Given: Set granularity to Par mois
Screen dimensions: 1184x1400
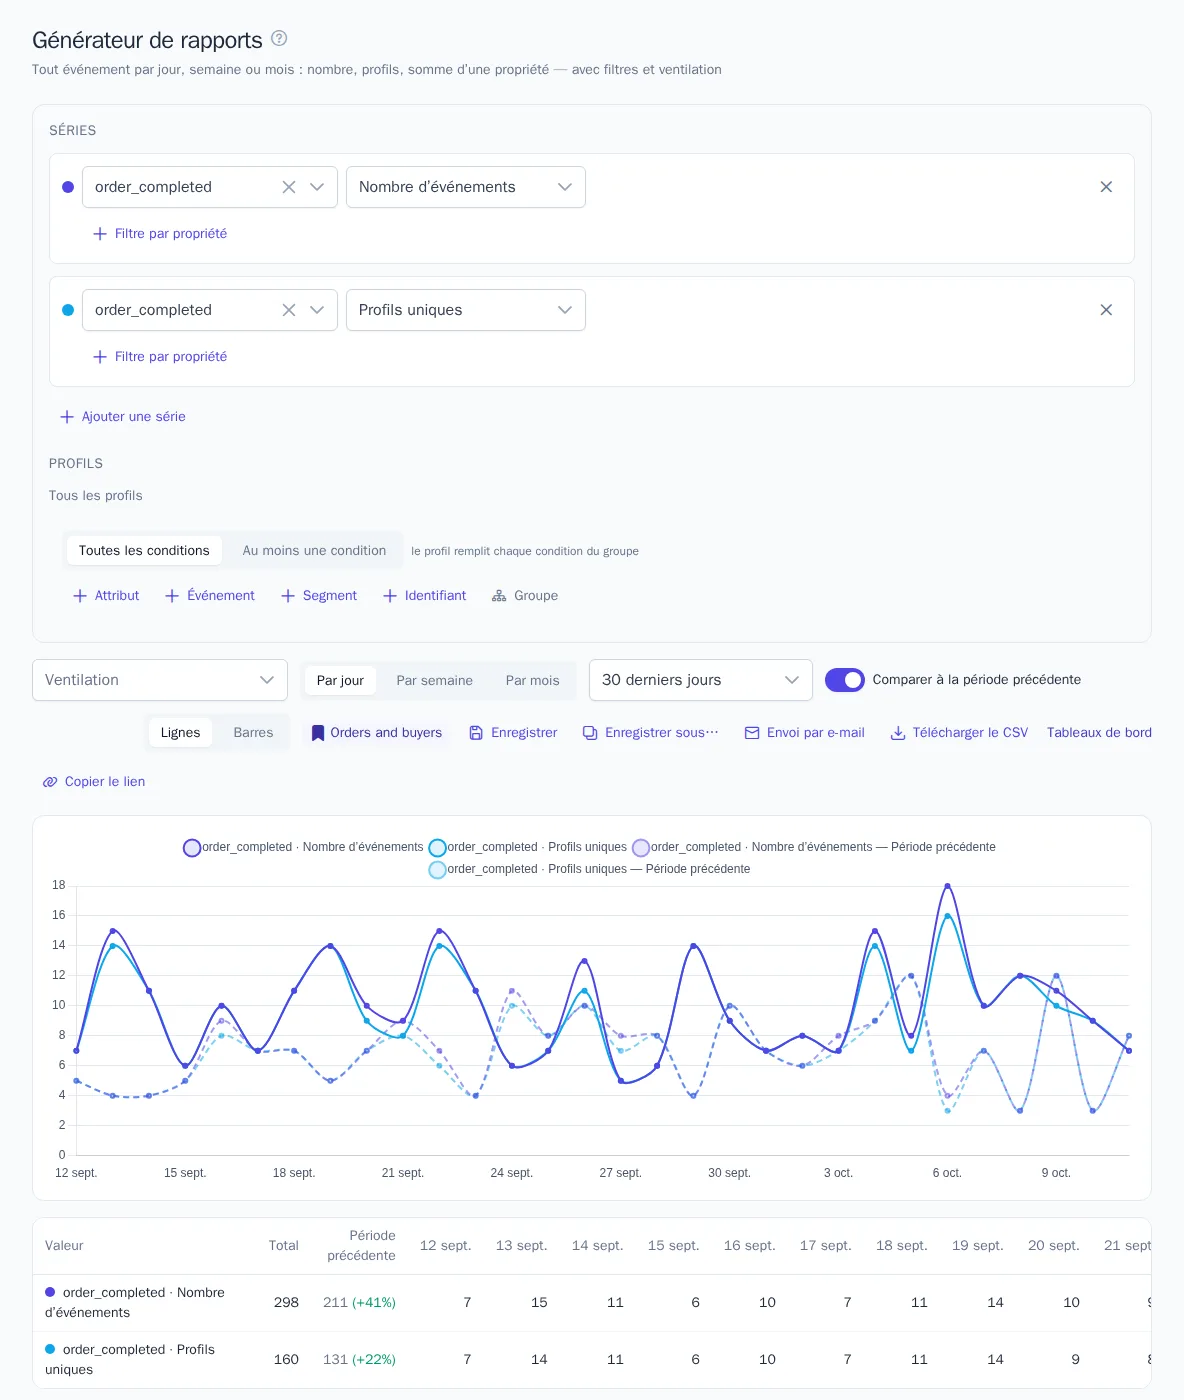Looking at the screenshot, I should (x=532, y=681).
